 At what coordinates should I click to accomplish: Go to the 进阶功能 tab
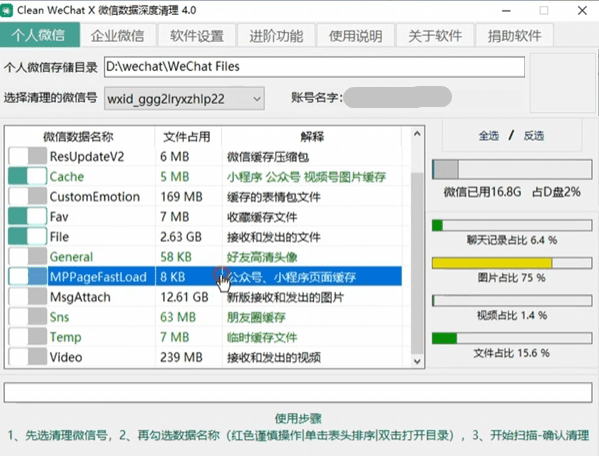tap(276, 36)
